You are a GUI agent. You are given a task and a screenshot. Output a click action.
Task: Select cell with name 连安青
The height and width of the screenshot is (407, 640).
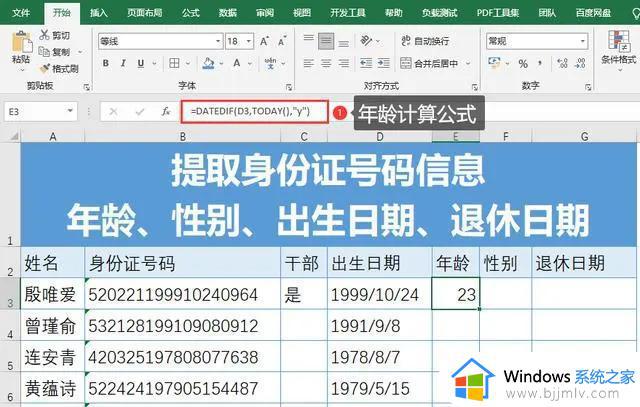pyautogui.click(x=53, y=357)
